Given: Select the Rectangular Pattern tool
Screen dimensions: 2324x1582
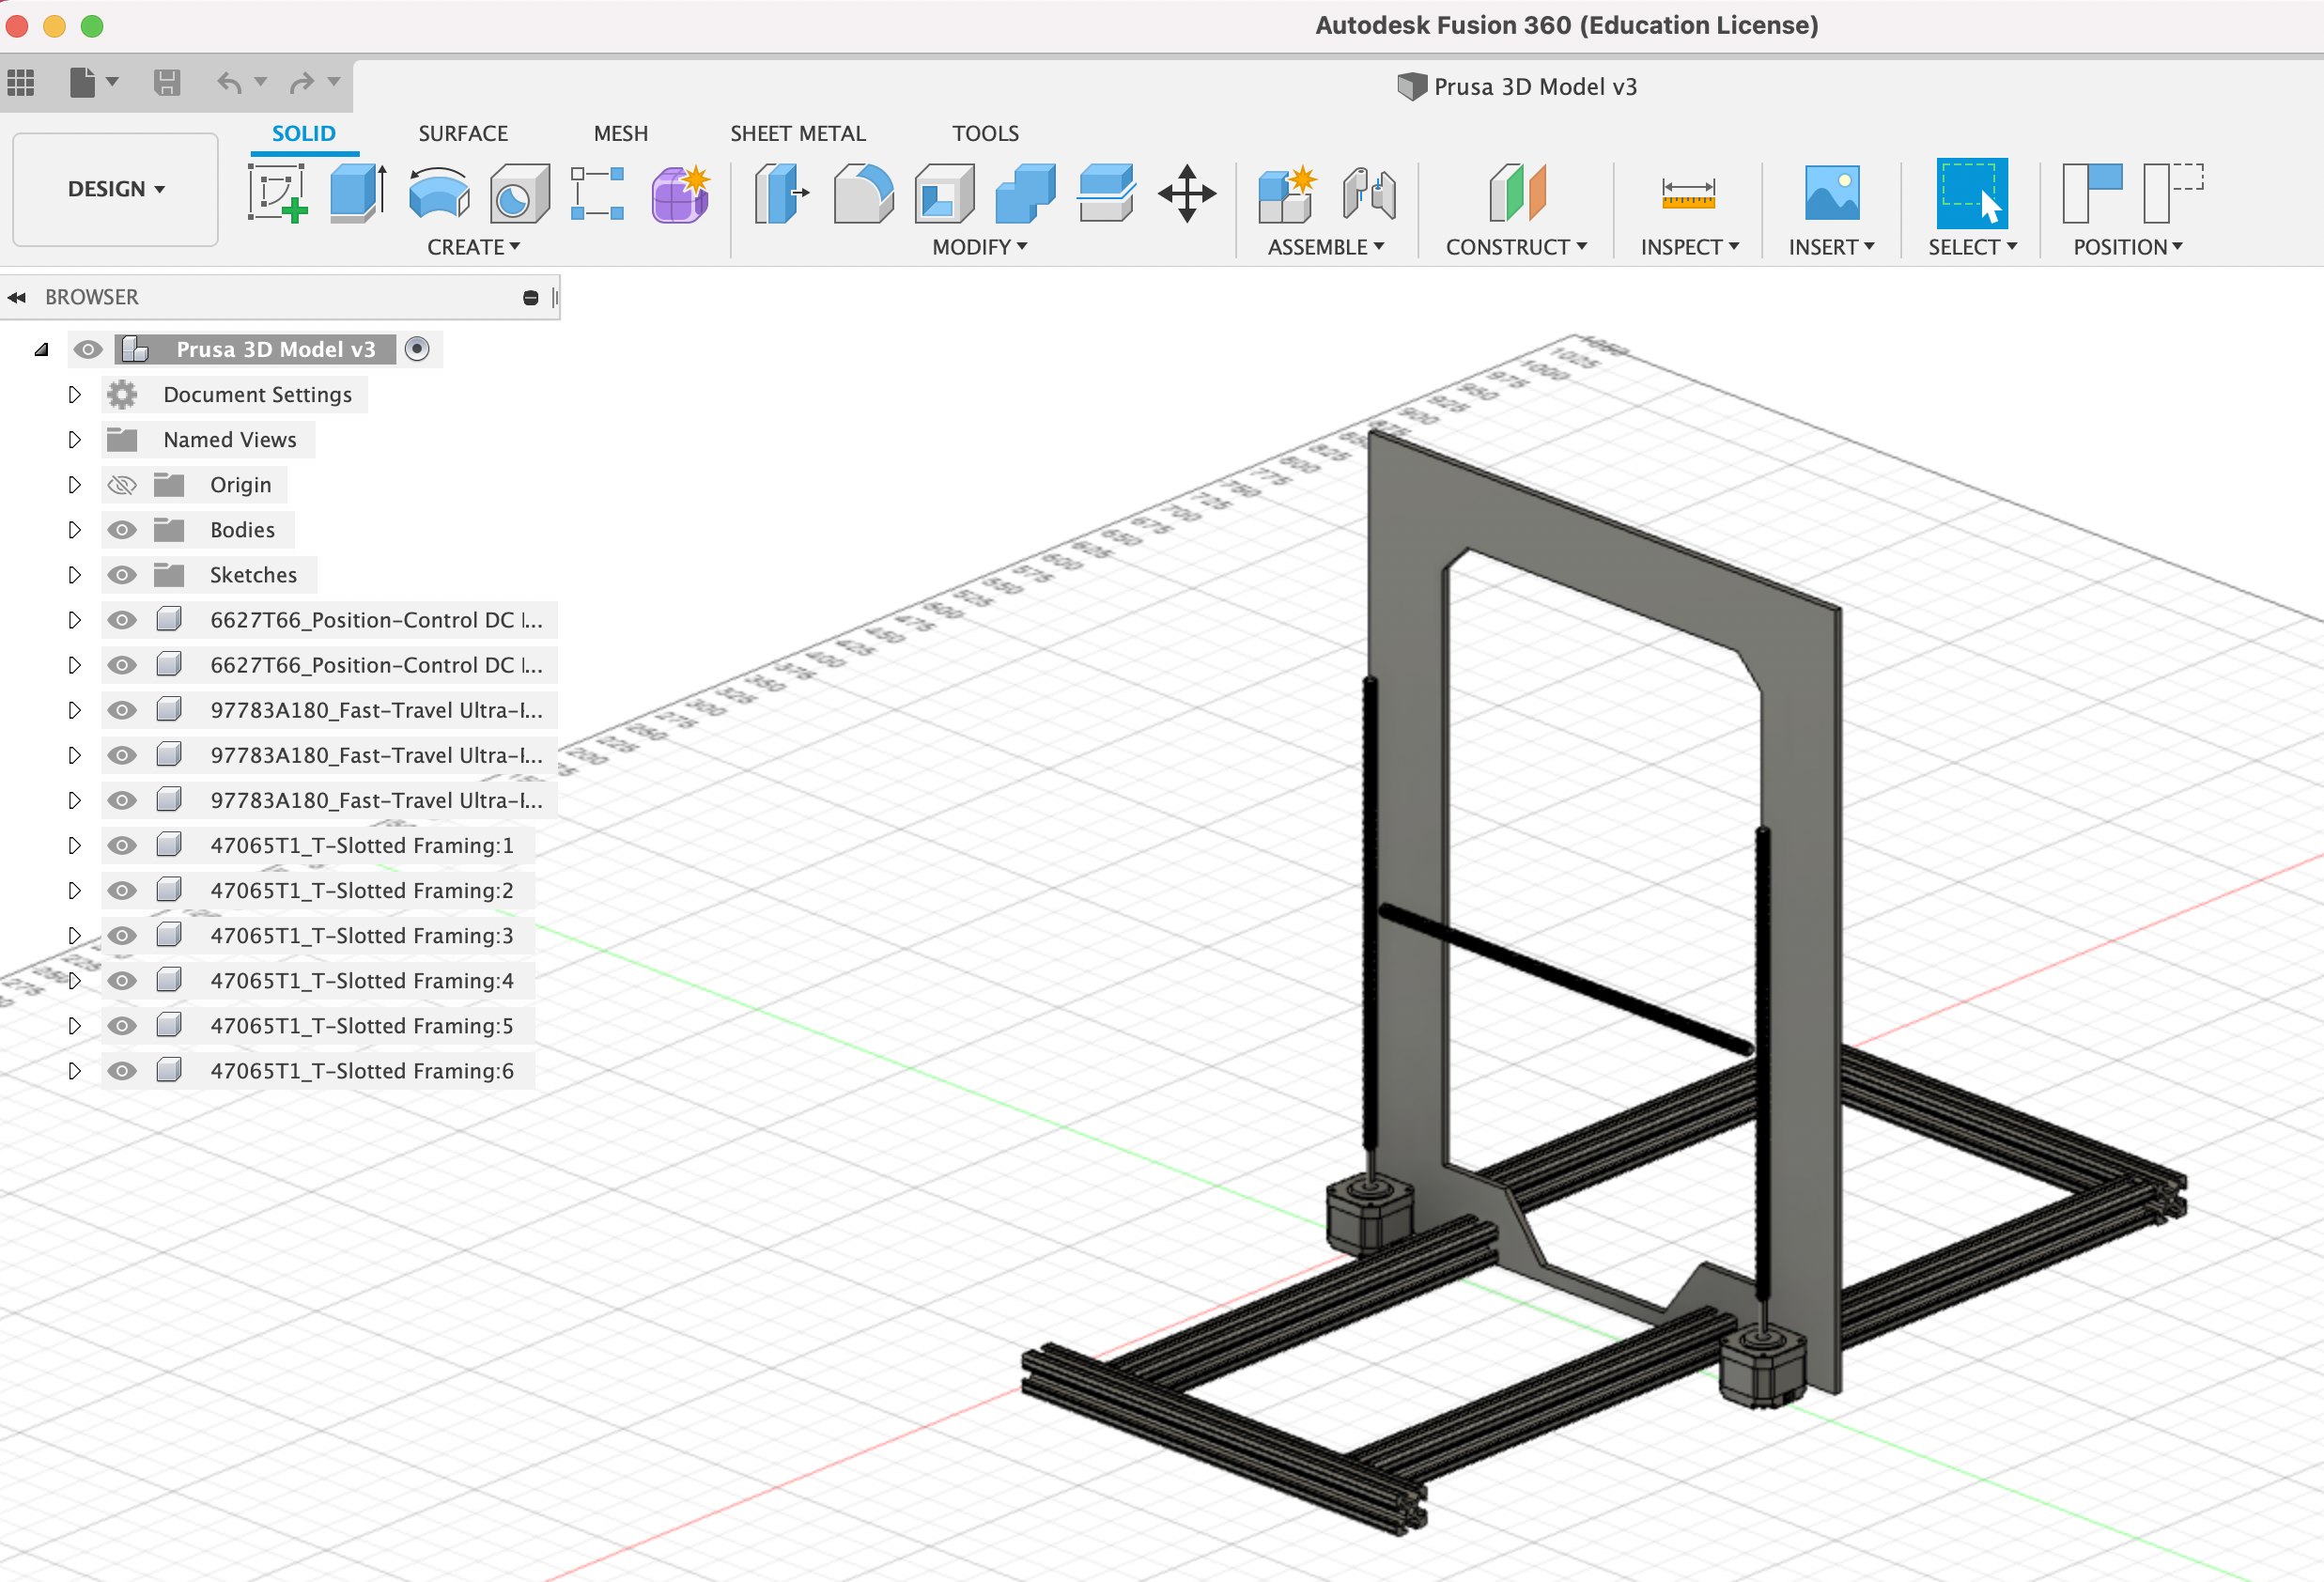Looking at the screenshot, I should tap(598, 194).
